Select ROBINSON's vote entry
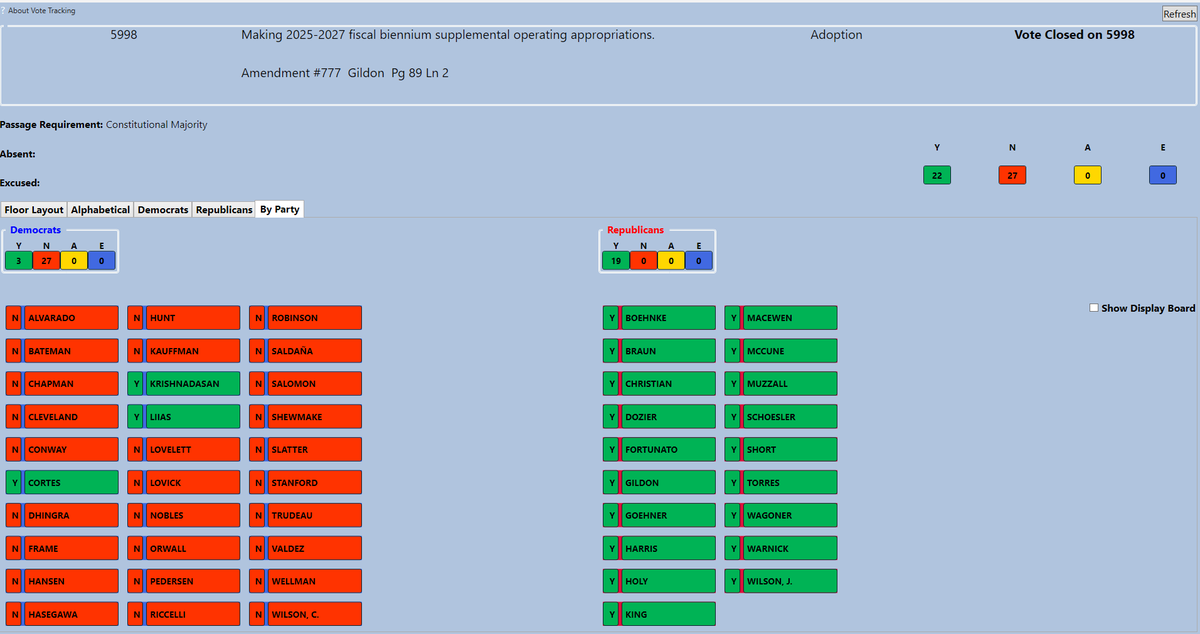This screenshot has height=634, width=1200. 306,318
